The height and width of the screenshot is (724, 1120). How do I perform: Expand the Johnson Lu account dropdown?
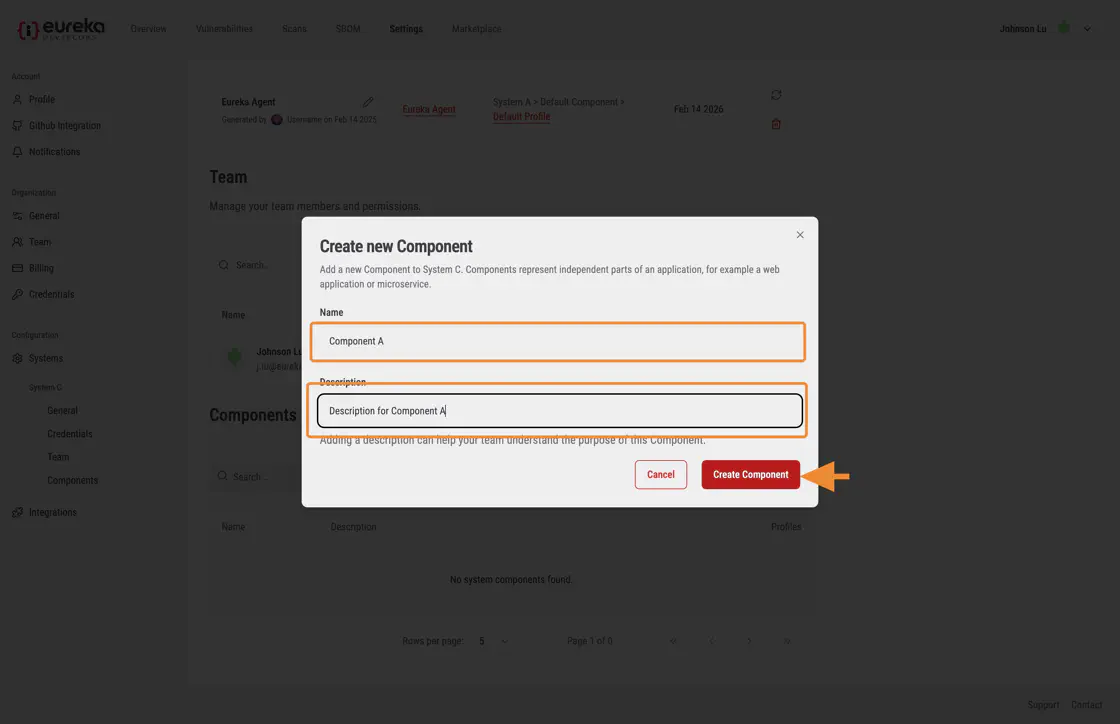(x=1087, y=29)
